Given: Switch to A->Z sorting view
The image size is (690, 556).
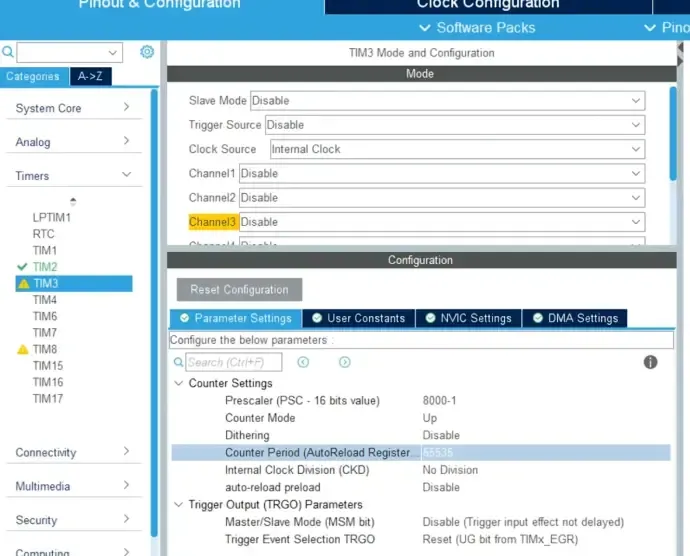Looking at the screenshot, I should pos(90,76).
